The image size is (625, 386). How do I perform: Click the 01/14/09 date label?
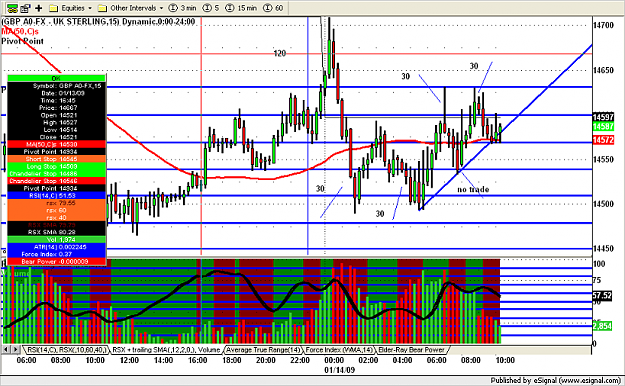pos(339,370)
